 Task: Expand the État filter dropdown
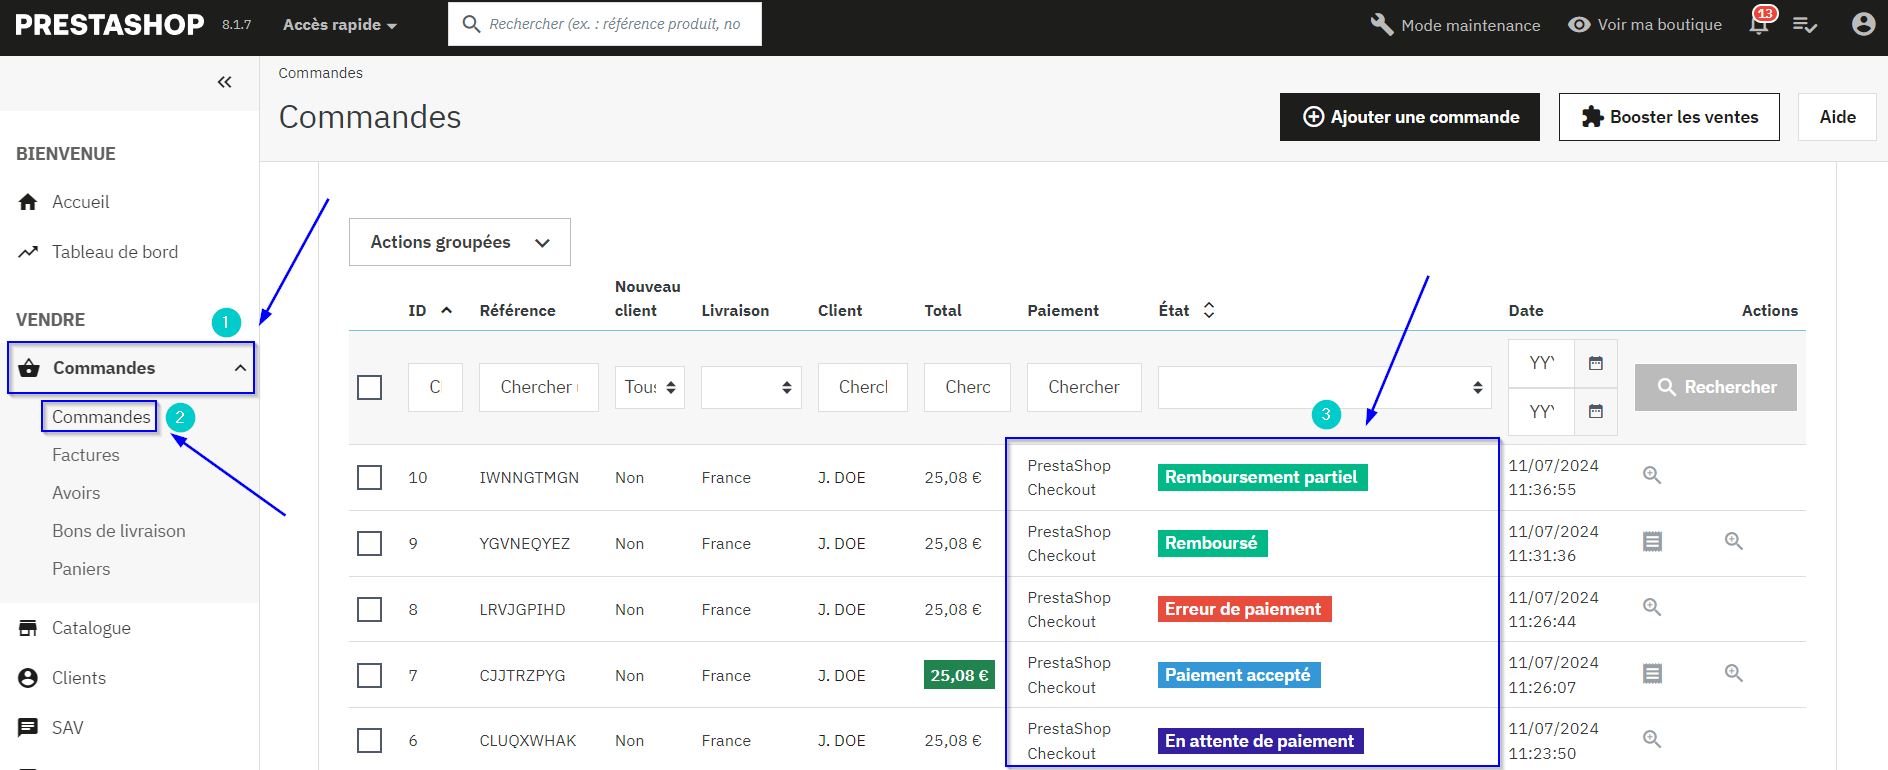1323,387
